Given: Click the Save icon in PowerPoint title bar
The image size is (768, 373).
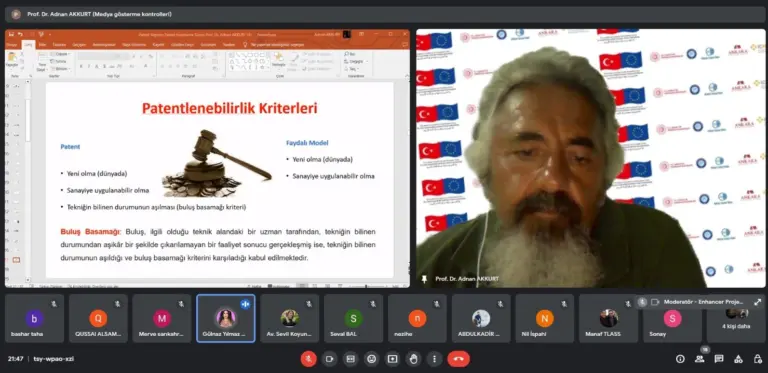Looking at the screenshot, I should (x=11, y=34).
